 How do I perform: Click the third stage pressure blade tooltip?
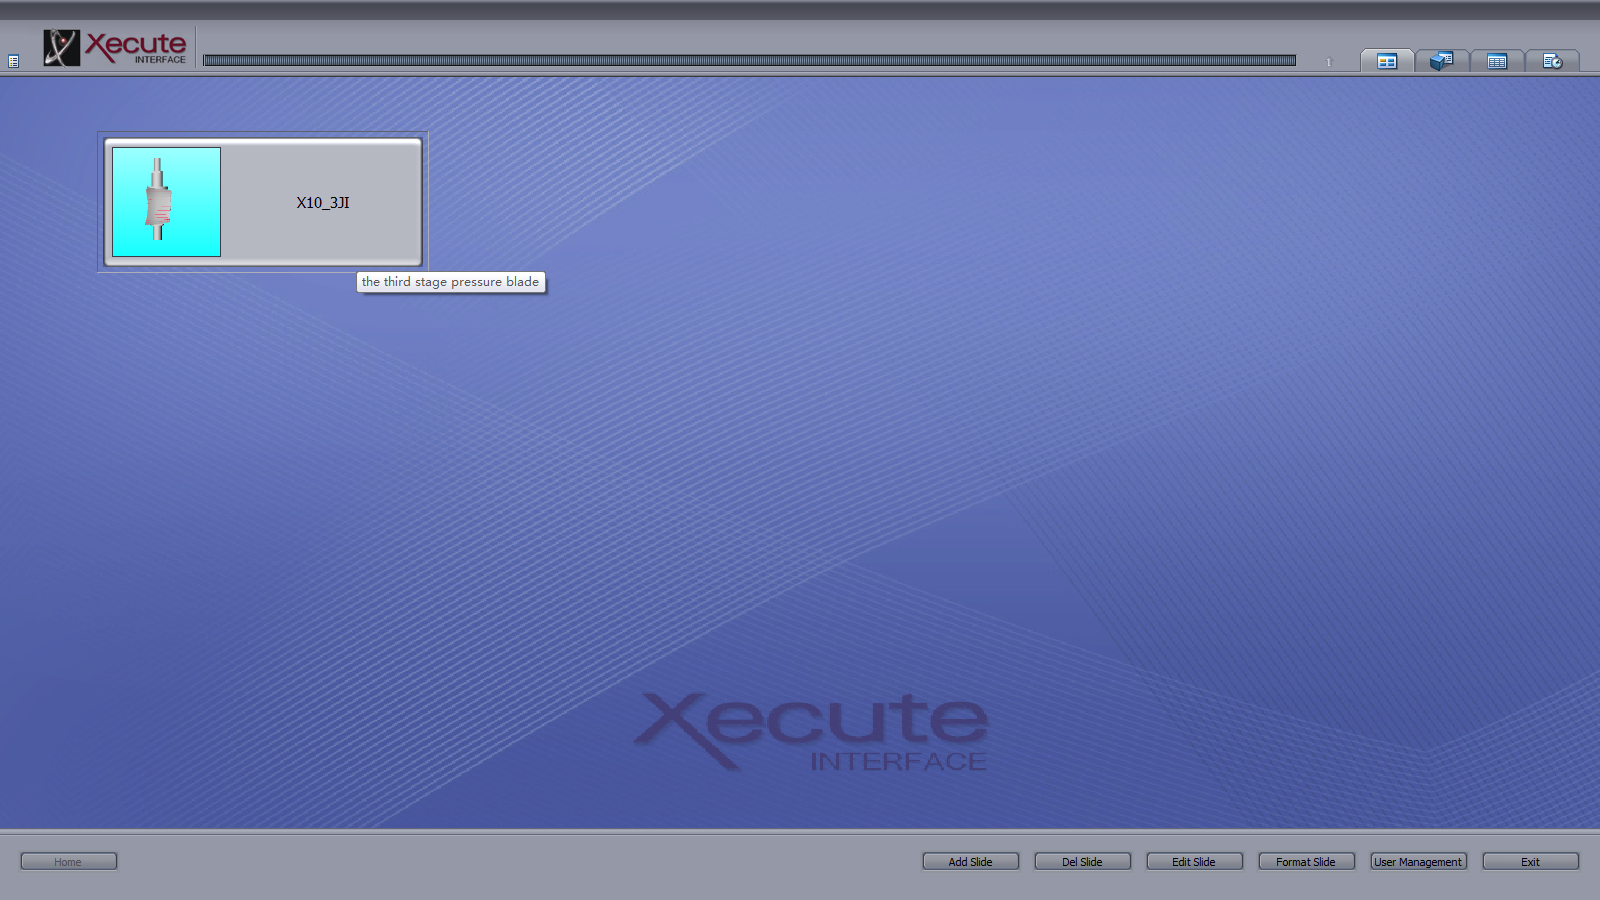(450, 282)
